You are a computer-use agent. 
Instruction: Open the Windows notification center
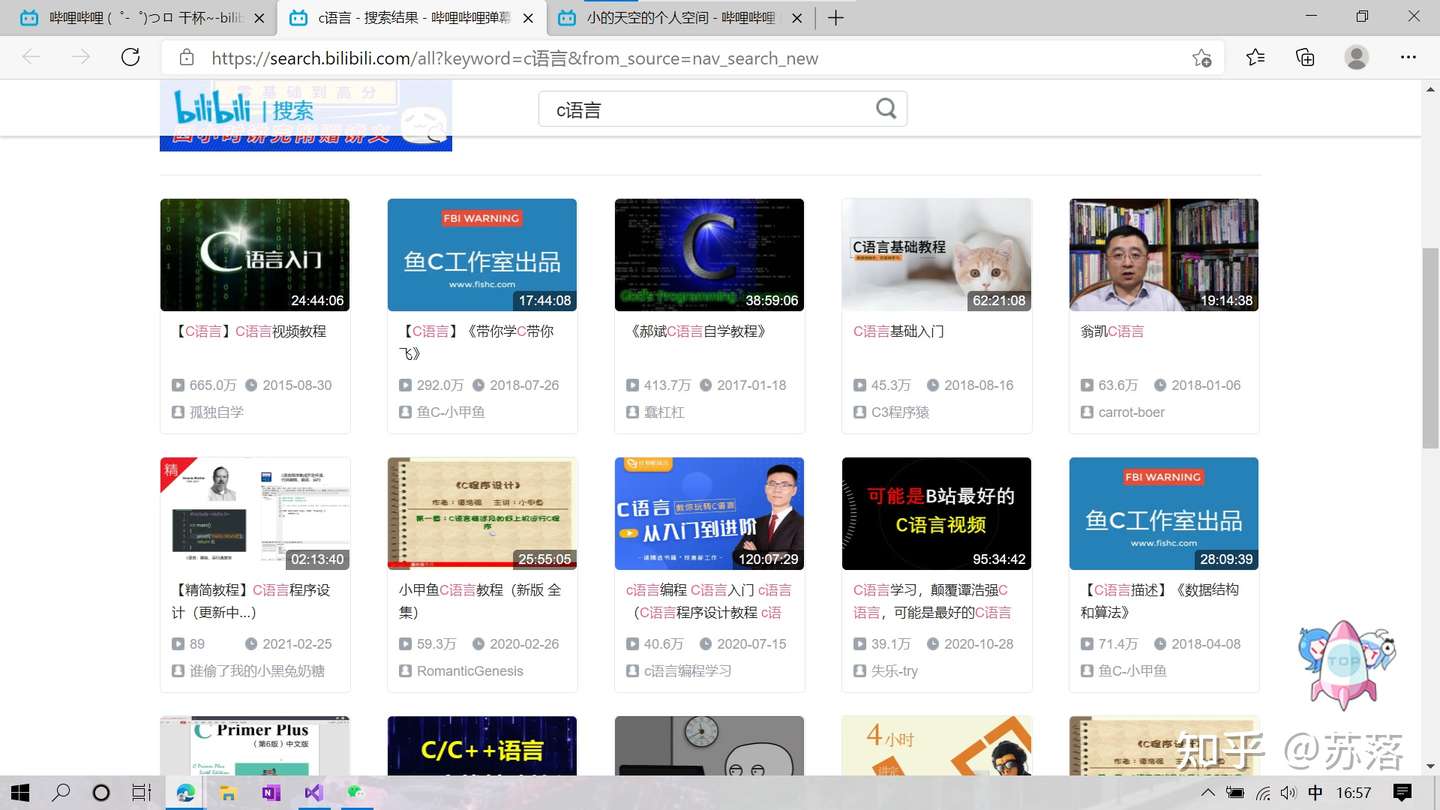[1403, 793]
